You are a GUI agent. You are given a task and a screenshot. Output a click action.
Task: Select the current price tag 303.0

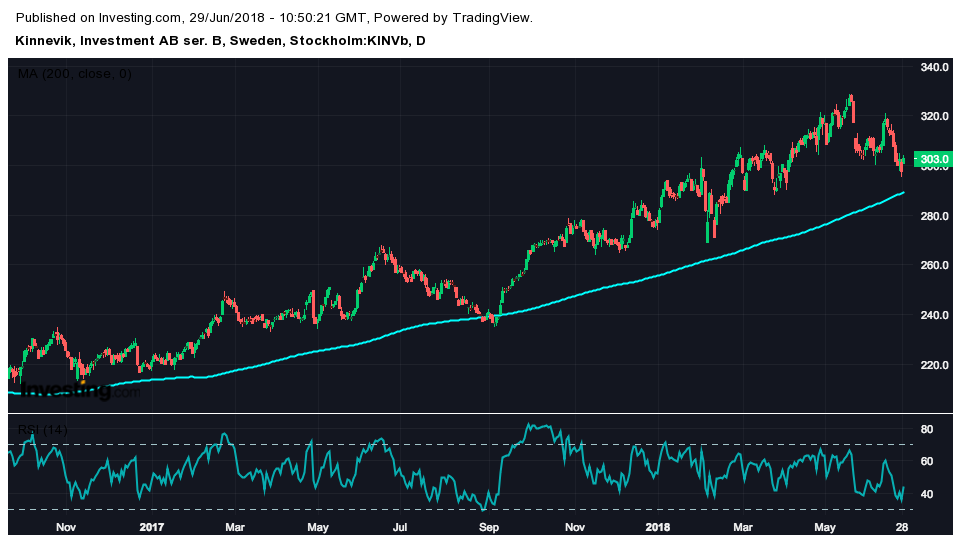click(934, 159)
